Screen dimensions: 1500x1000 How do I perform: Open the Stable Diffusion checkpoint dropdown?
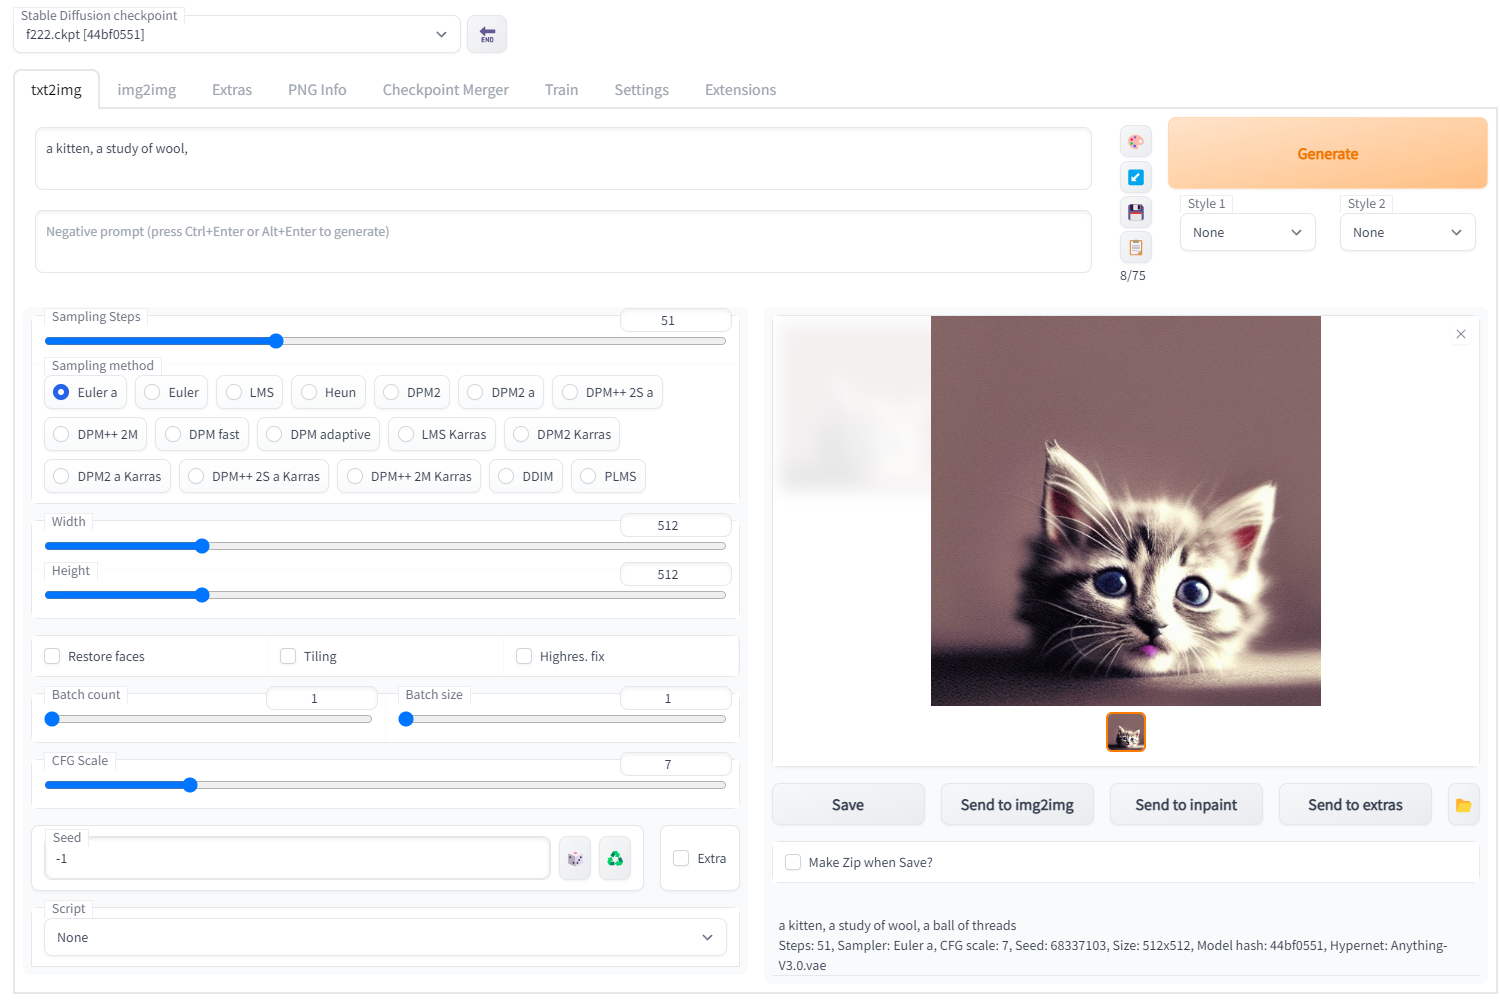236,35
